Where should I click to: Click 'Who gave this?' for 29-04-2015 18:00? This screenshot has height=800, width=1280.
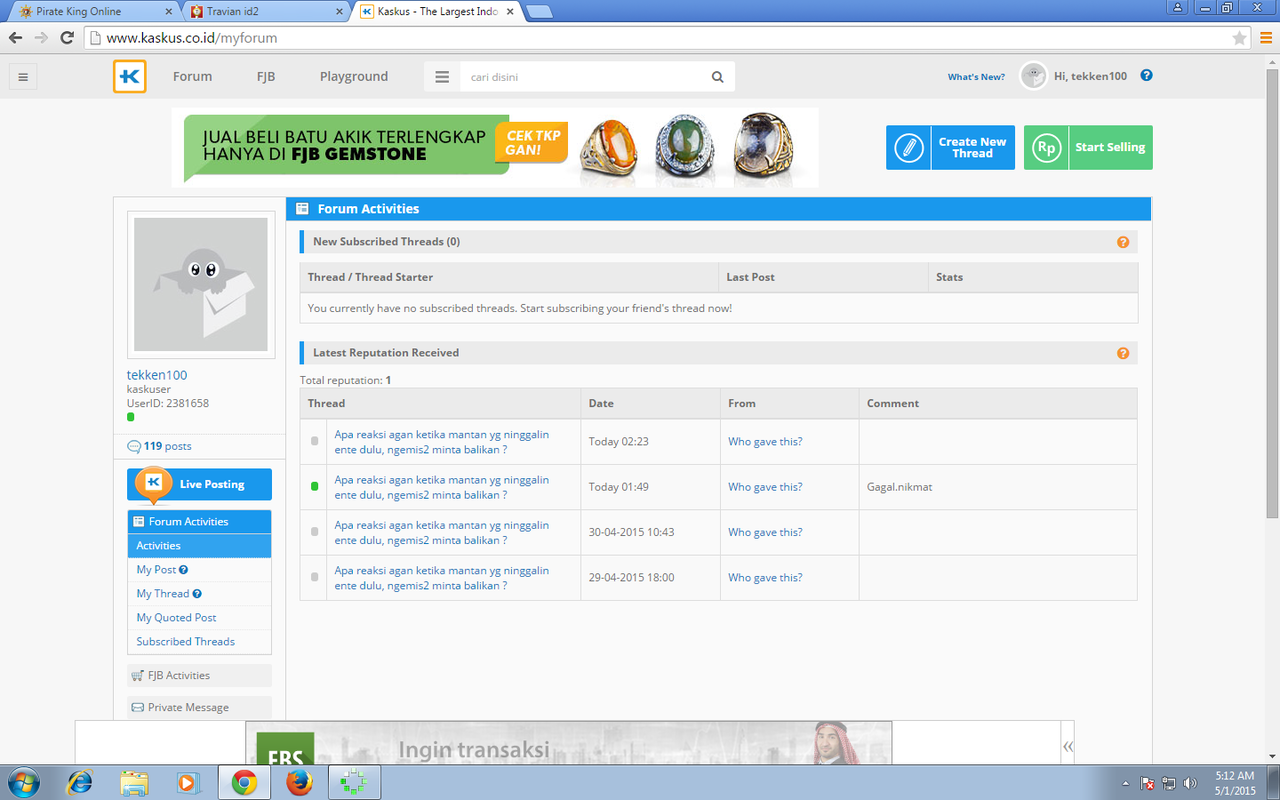coord(765,578)
